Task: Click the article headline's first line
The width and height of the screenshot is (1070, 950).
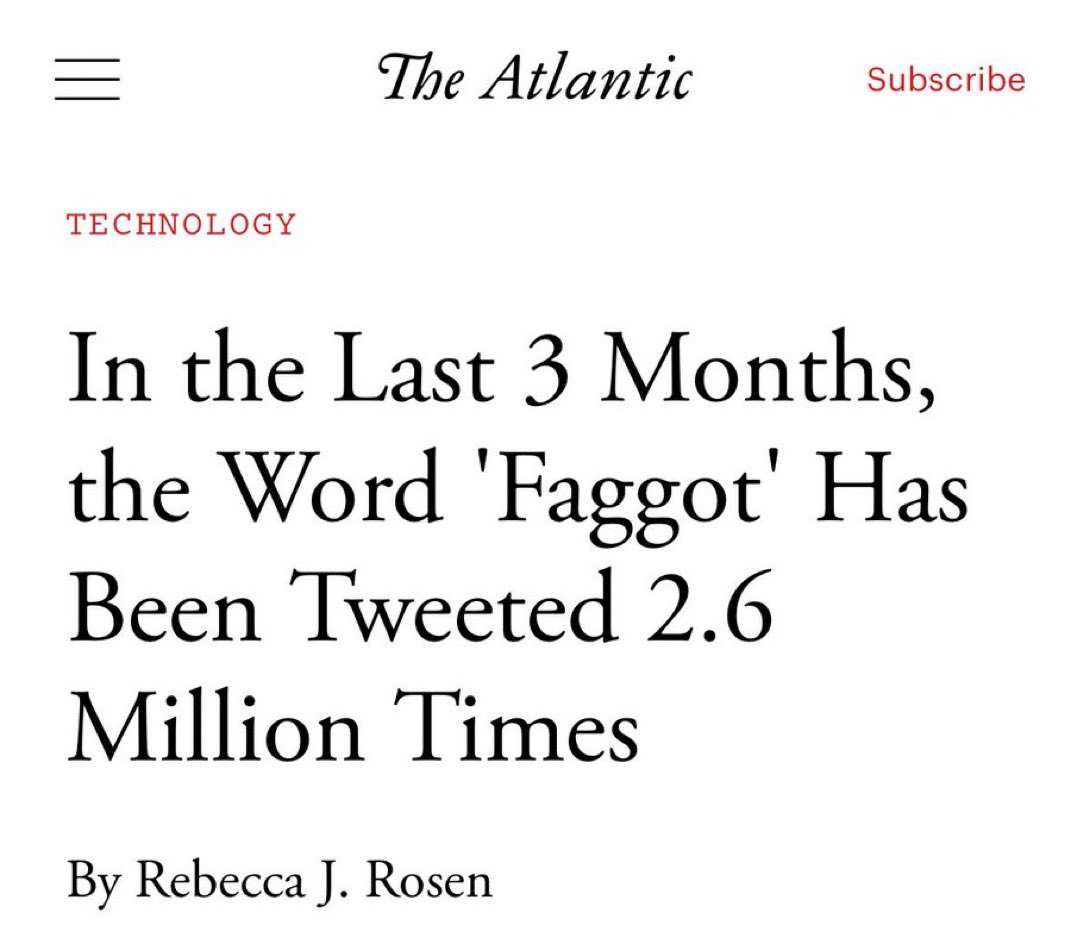Action: click(502, 371)
